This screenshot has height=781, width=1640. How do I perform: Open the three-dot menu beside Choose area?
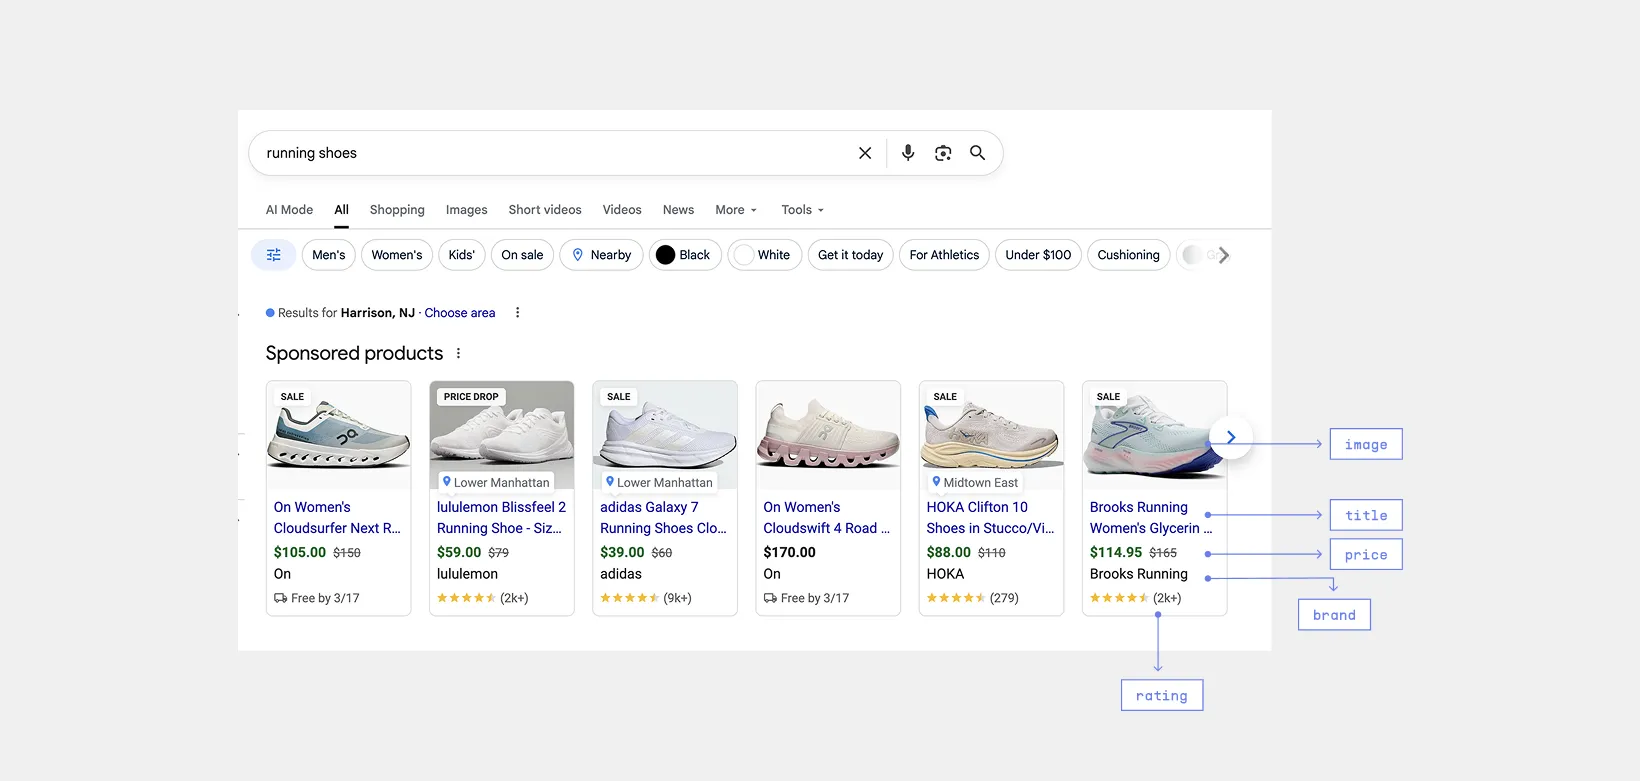pos(517,313)
